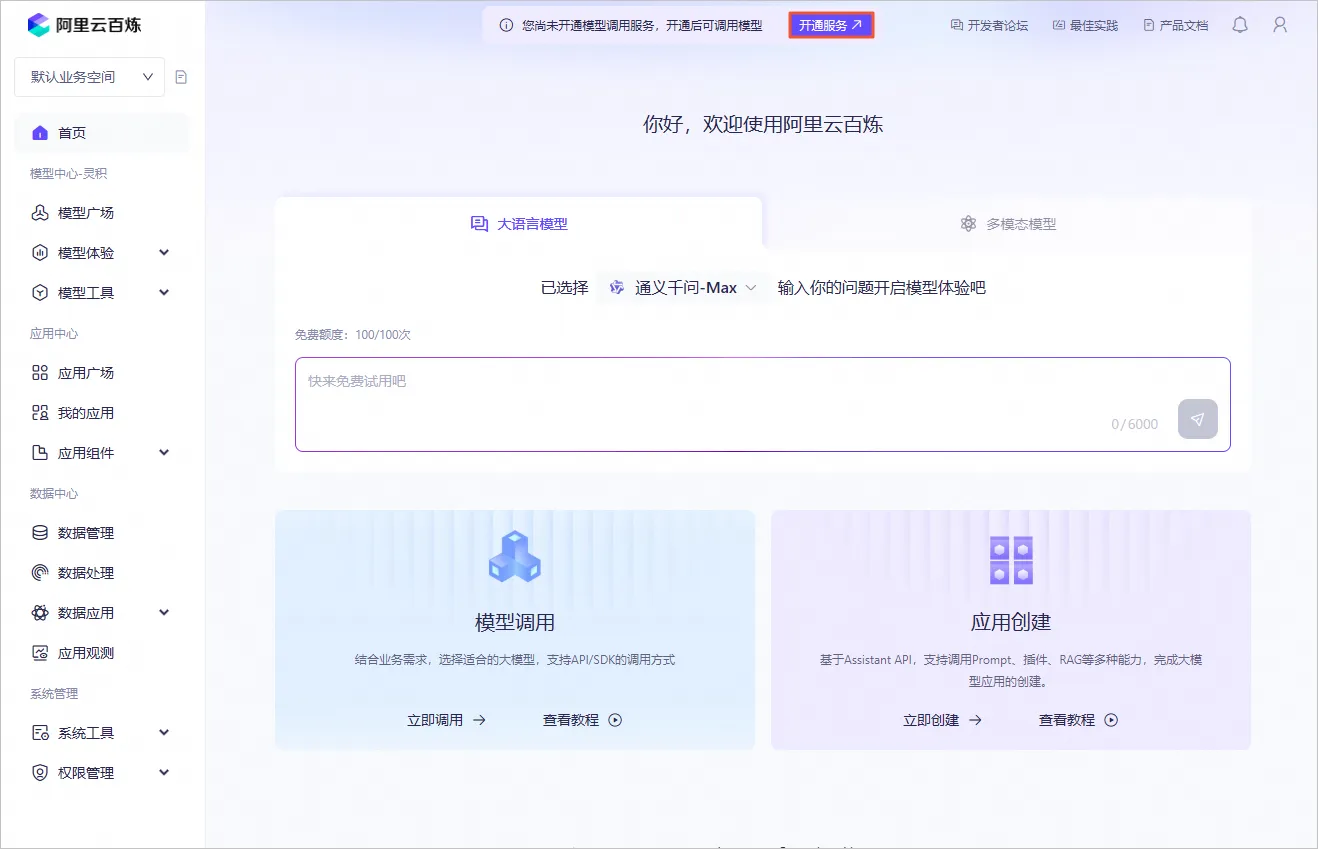Click the 模型体验 sidebar icon

tap(40, 253)
